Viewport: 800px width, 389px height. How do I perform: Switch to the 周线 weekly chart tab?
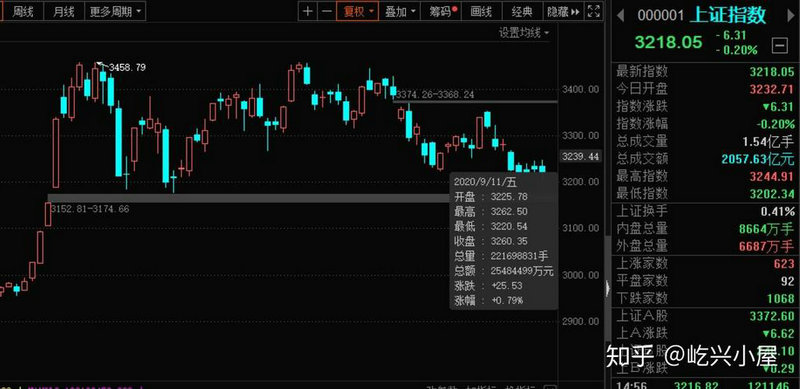click(22, 11)
